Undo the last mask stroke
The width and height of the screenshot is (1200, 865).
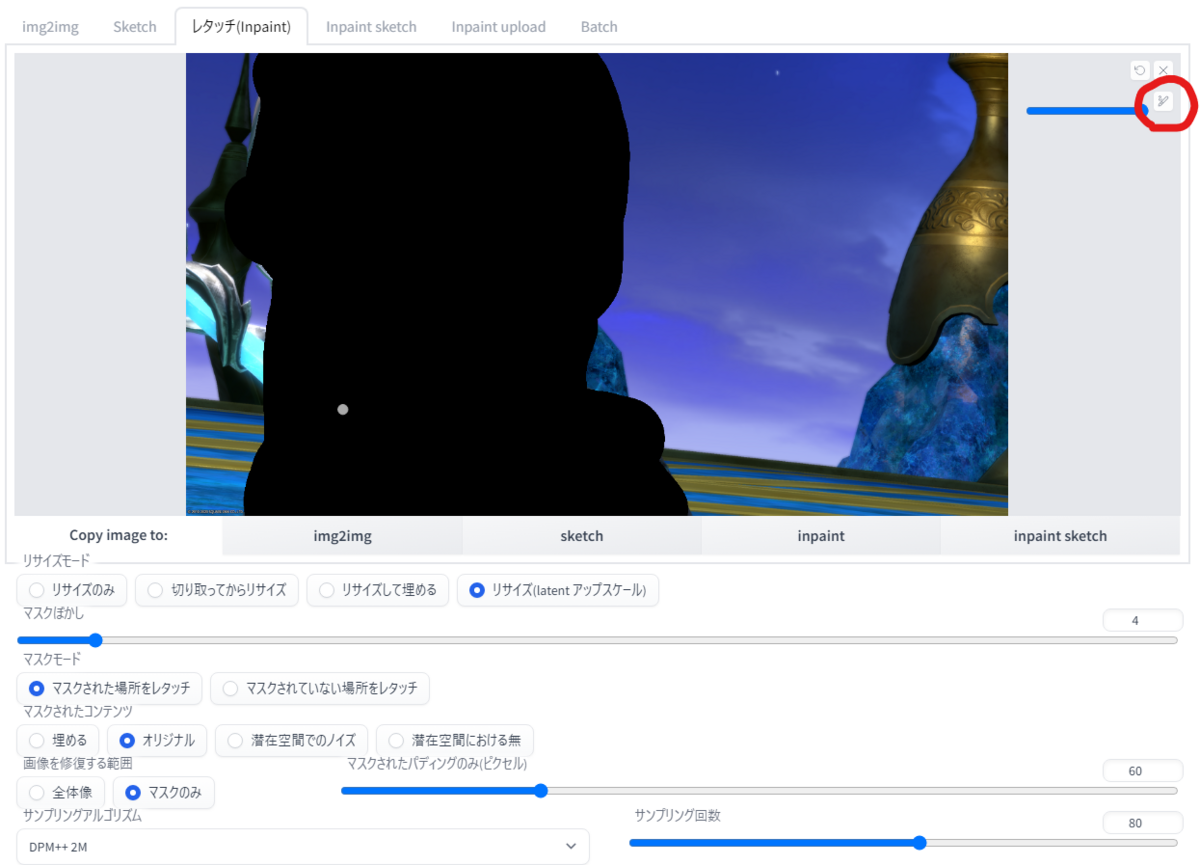(1139, 70)
